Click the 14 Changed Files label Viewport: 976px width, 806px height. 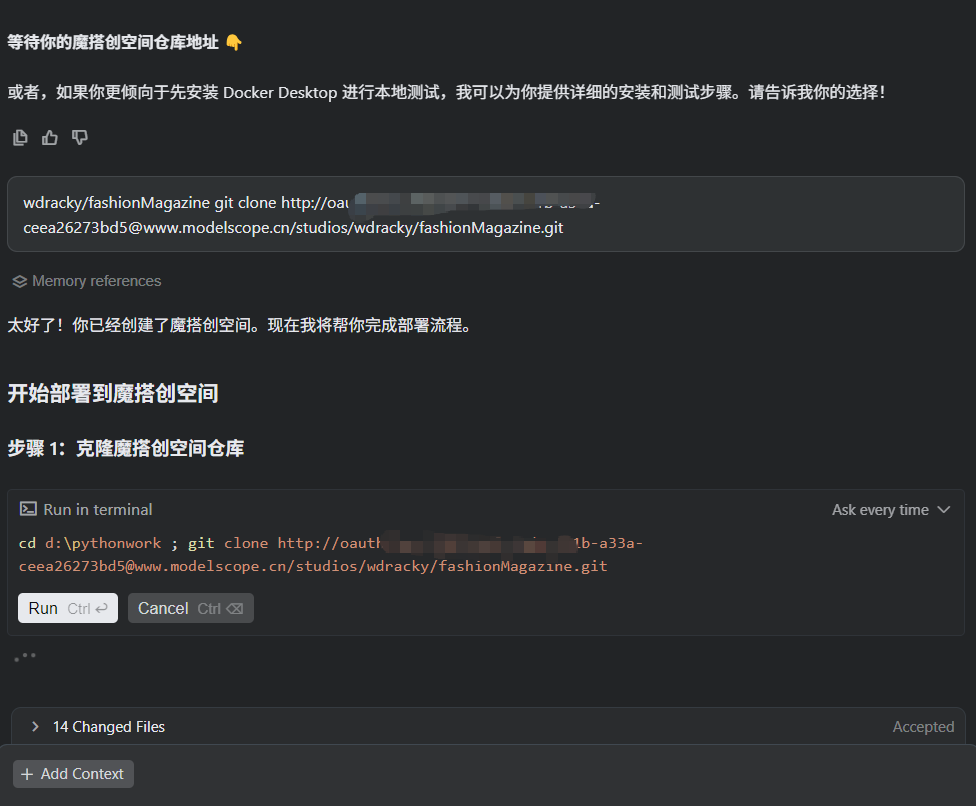click(109, 726)
